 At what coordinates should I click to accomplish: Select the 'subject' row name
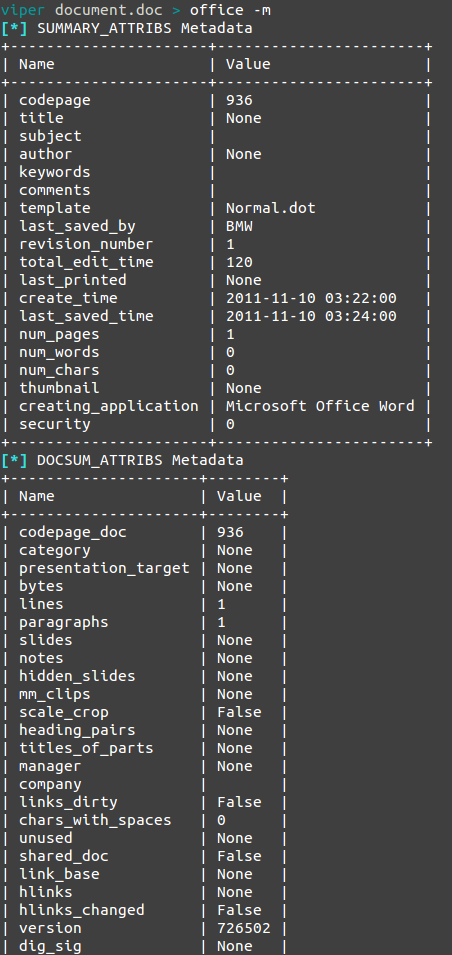click(x=51, y=136)
